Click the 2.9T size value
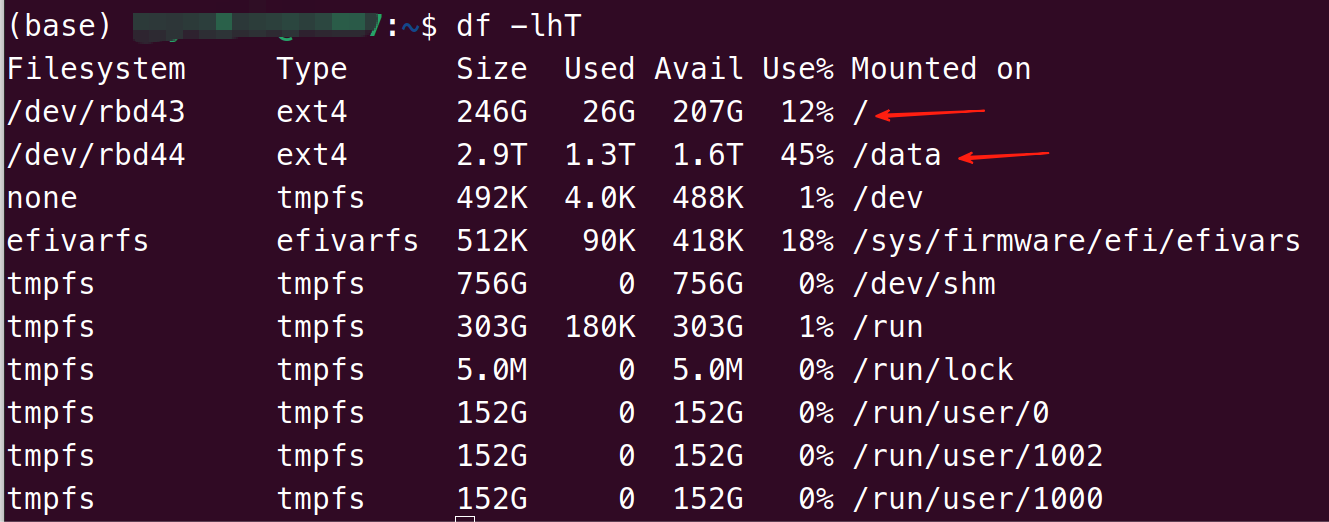Screen dimensions: 1329x522 491,155
